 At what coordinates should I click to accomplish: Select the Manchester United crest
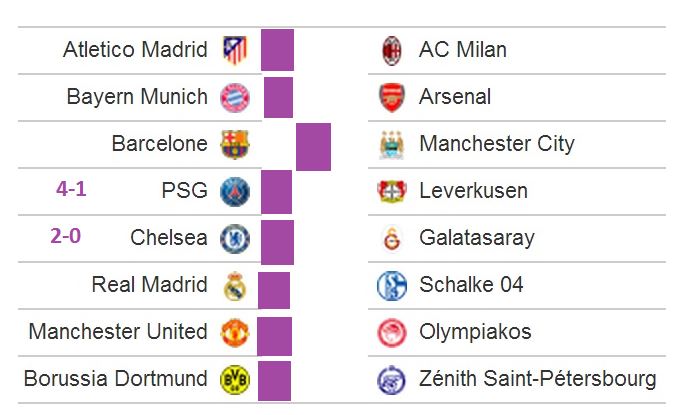click(x=235, y=333)
